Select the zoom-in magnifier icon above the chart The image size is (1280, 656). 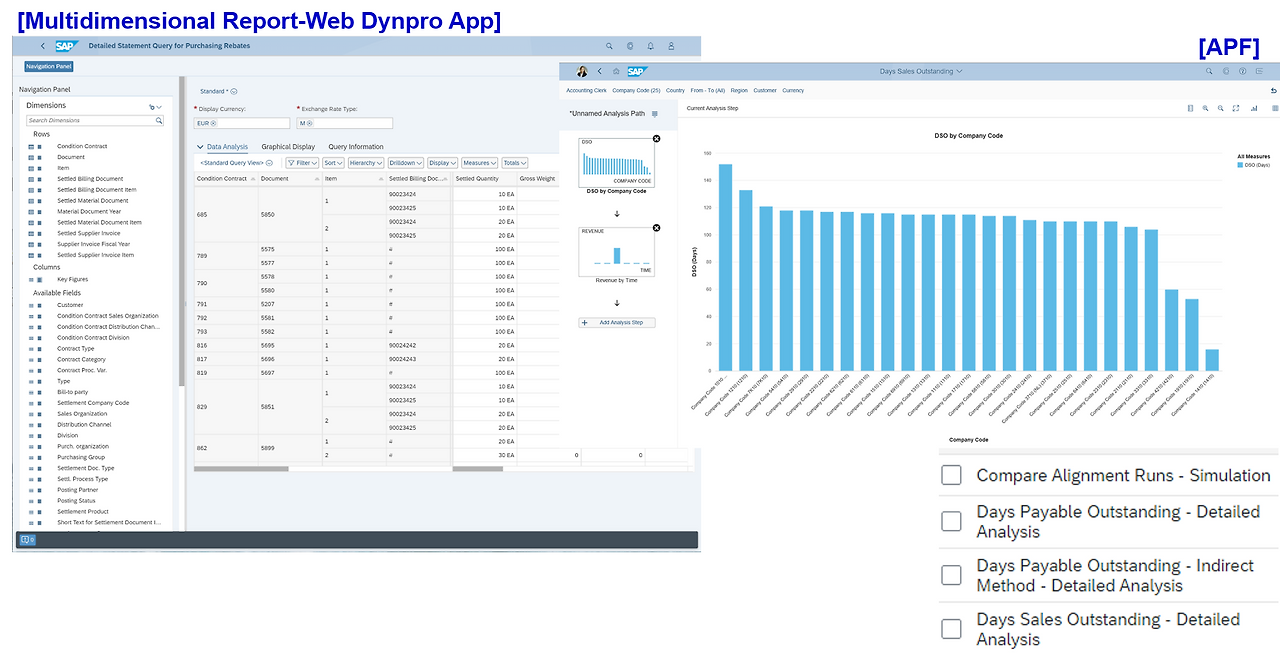tap(1221, 108)
